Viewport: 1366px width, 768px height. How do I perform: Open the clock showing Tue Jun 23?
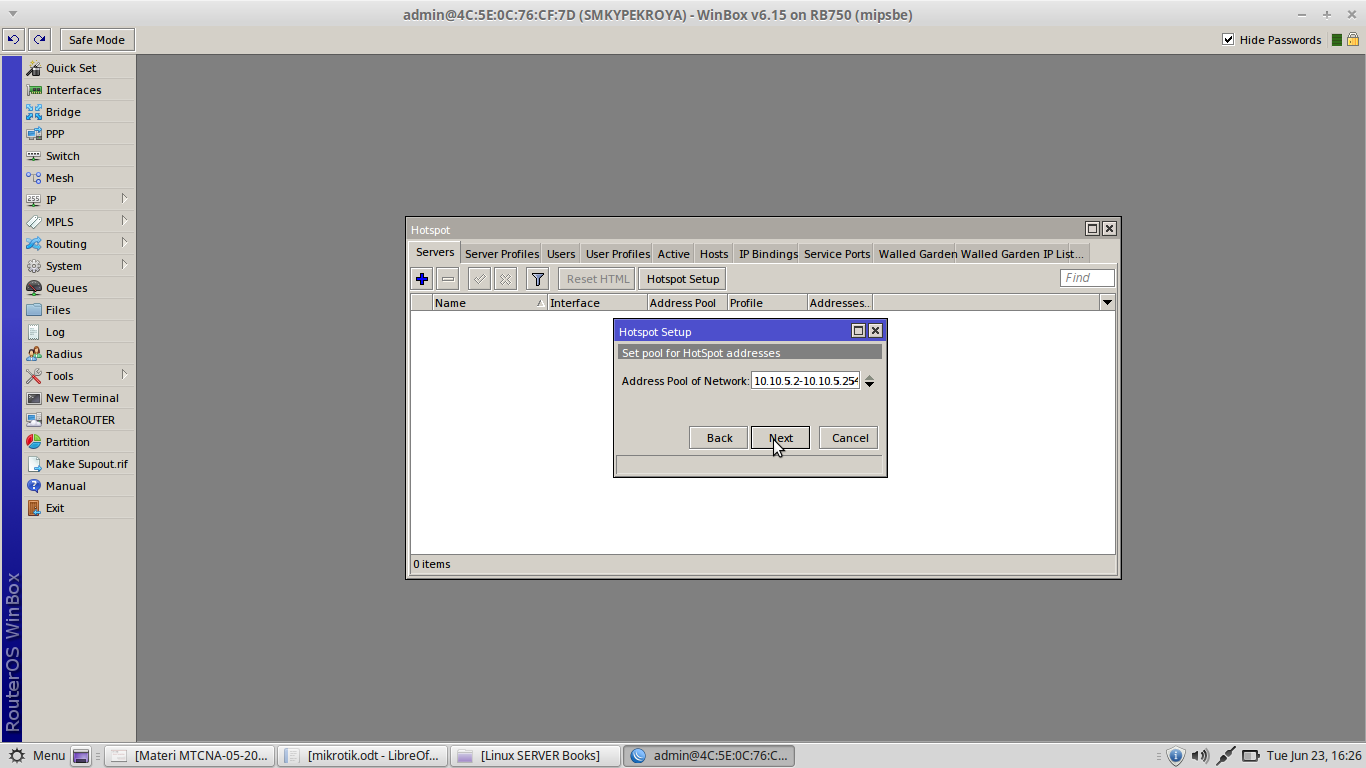[x=1313, y=756]
